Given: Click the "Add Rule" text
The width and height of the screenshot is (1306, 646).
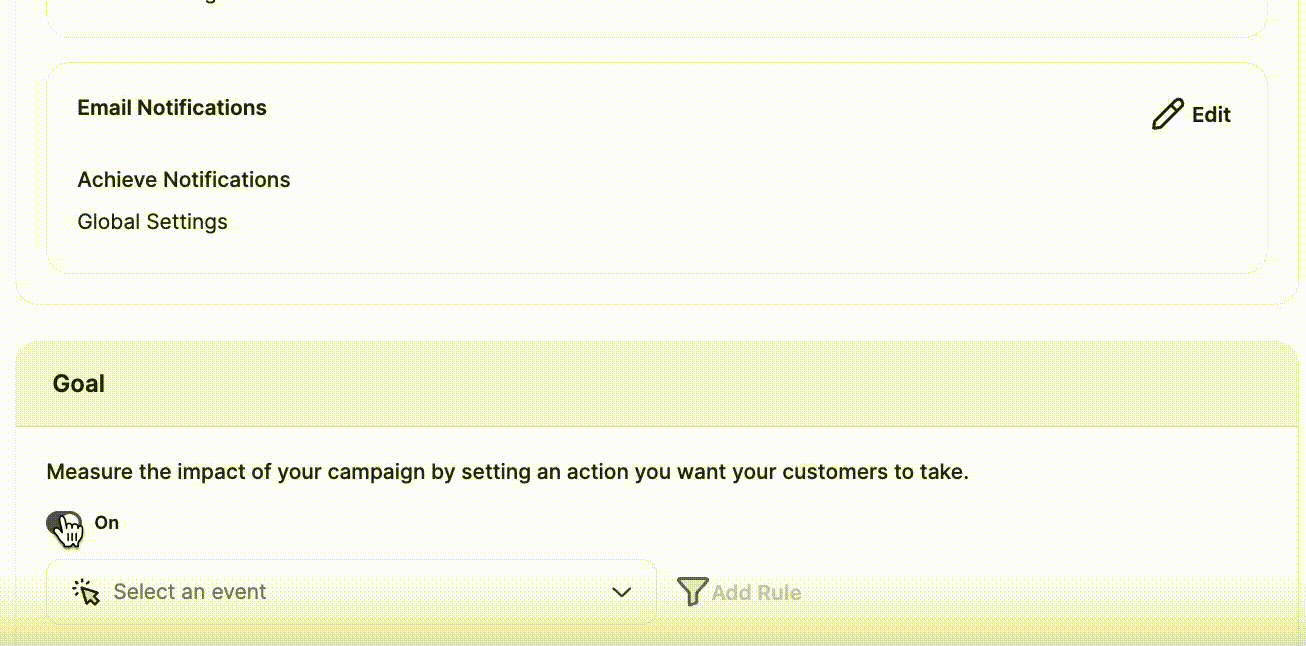Looking at the screenshot, I should 756,593.
